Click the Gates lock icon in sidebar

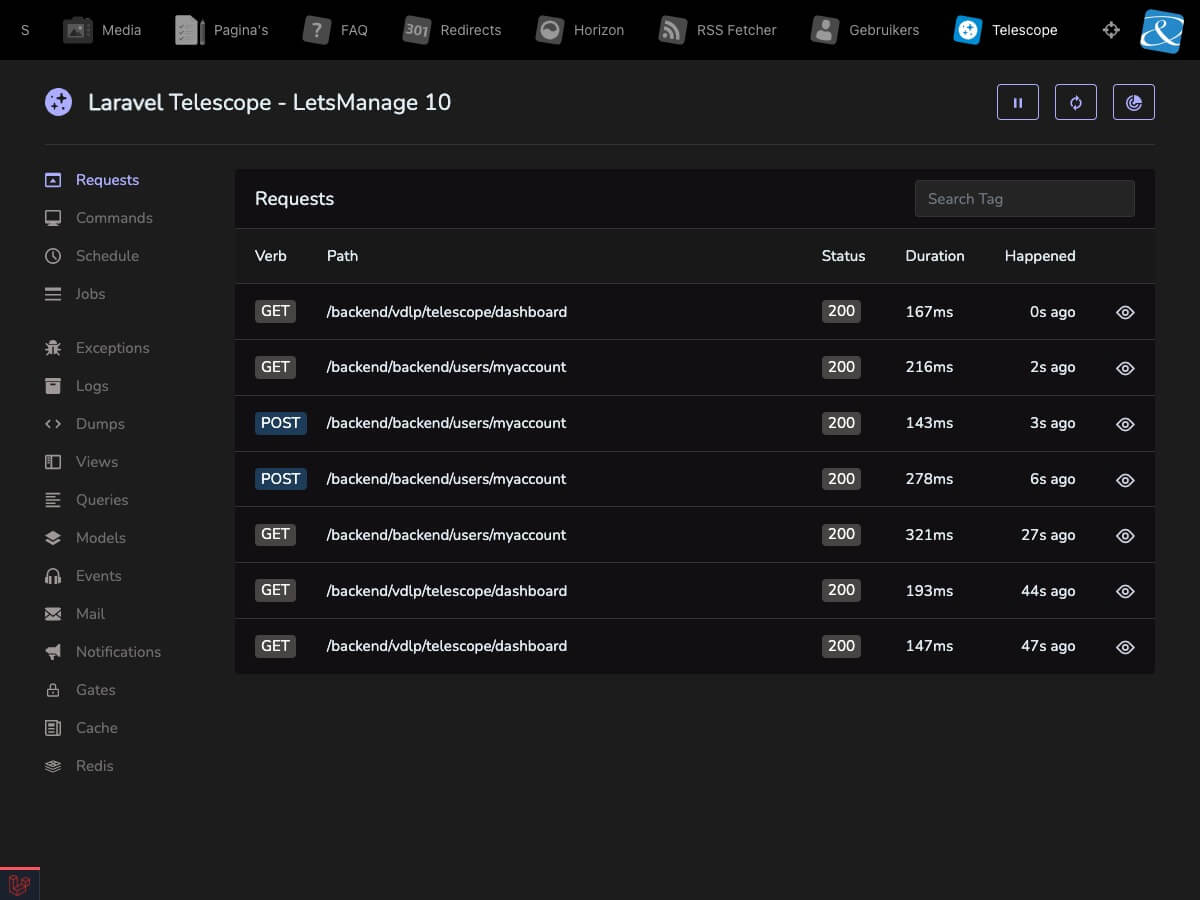(x=53, y=690)
